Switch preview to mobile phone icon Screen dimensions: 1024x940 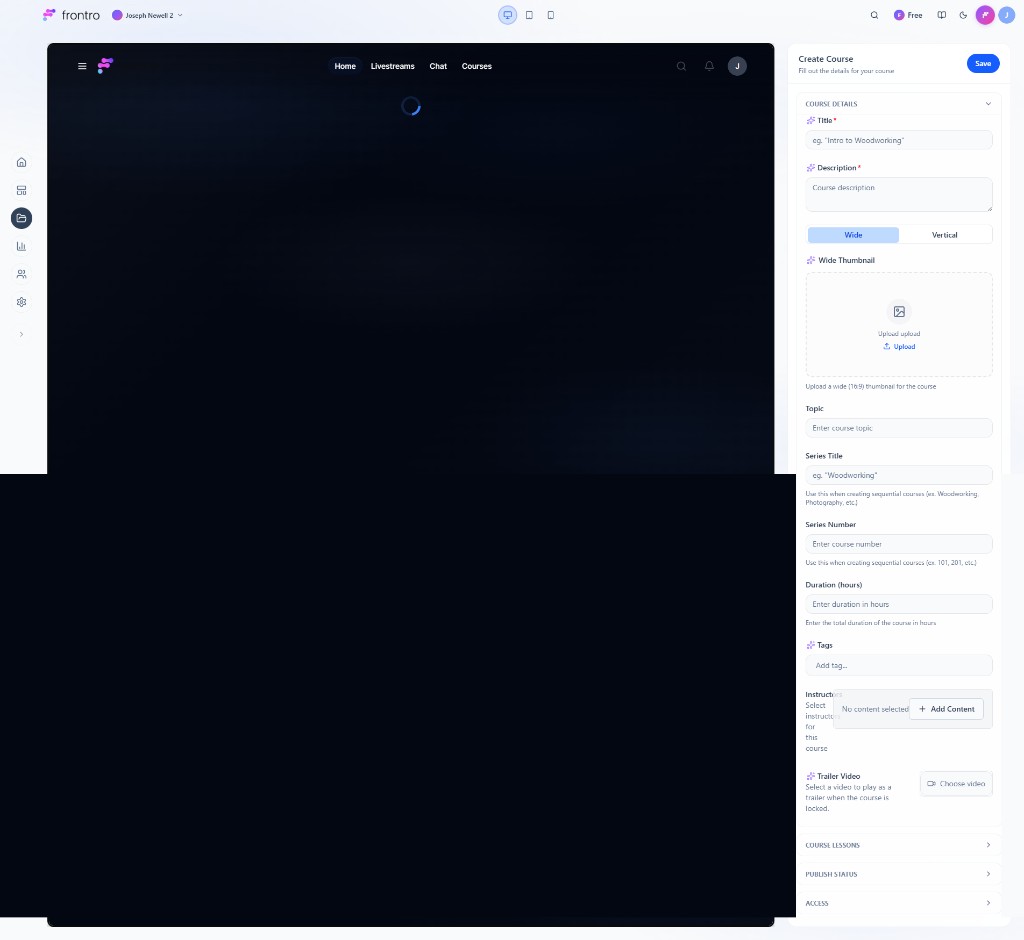click(550, 15)
